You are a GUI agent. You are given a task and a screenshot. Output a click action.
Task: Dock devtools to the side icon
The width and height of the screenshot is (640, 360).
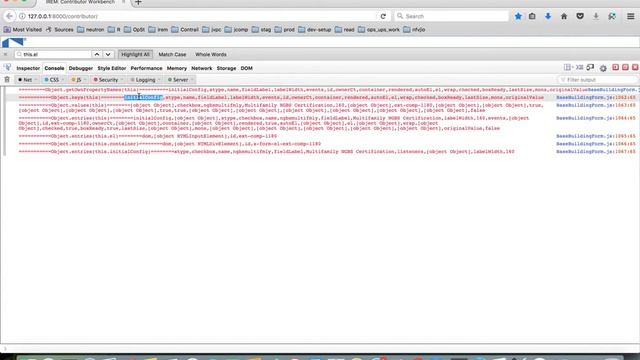coord(616,67)
